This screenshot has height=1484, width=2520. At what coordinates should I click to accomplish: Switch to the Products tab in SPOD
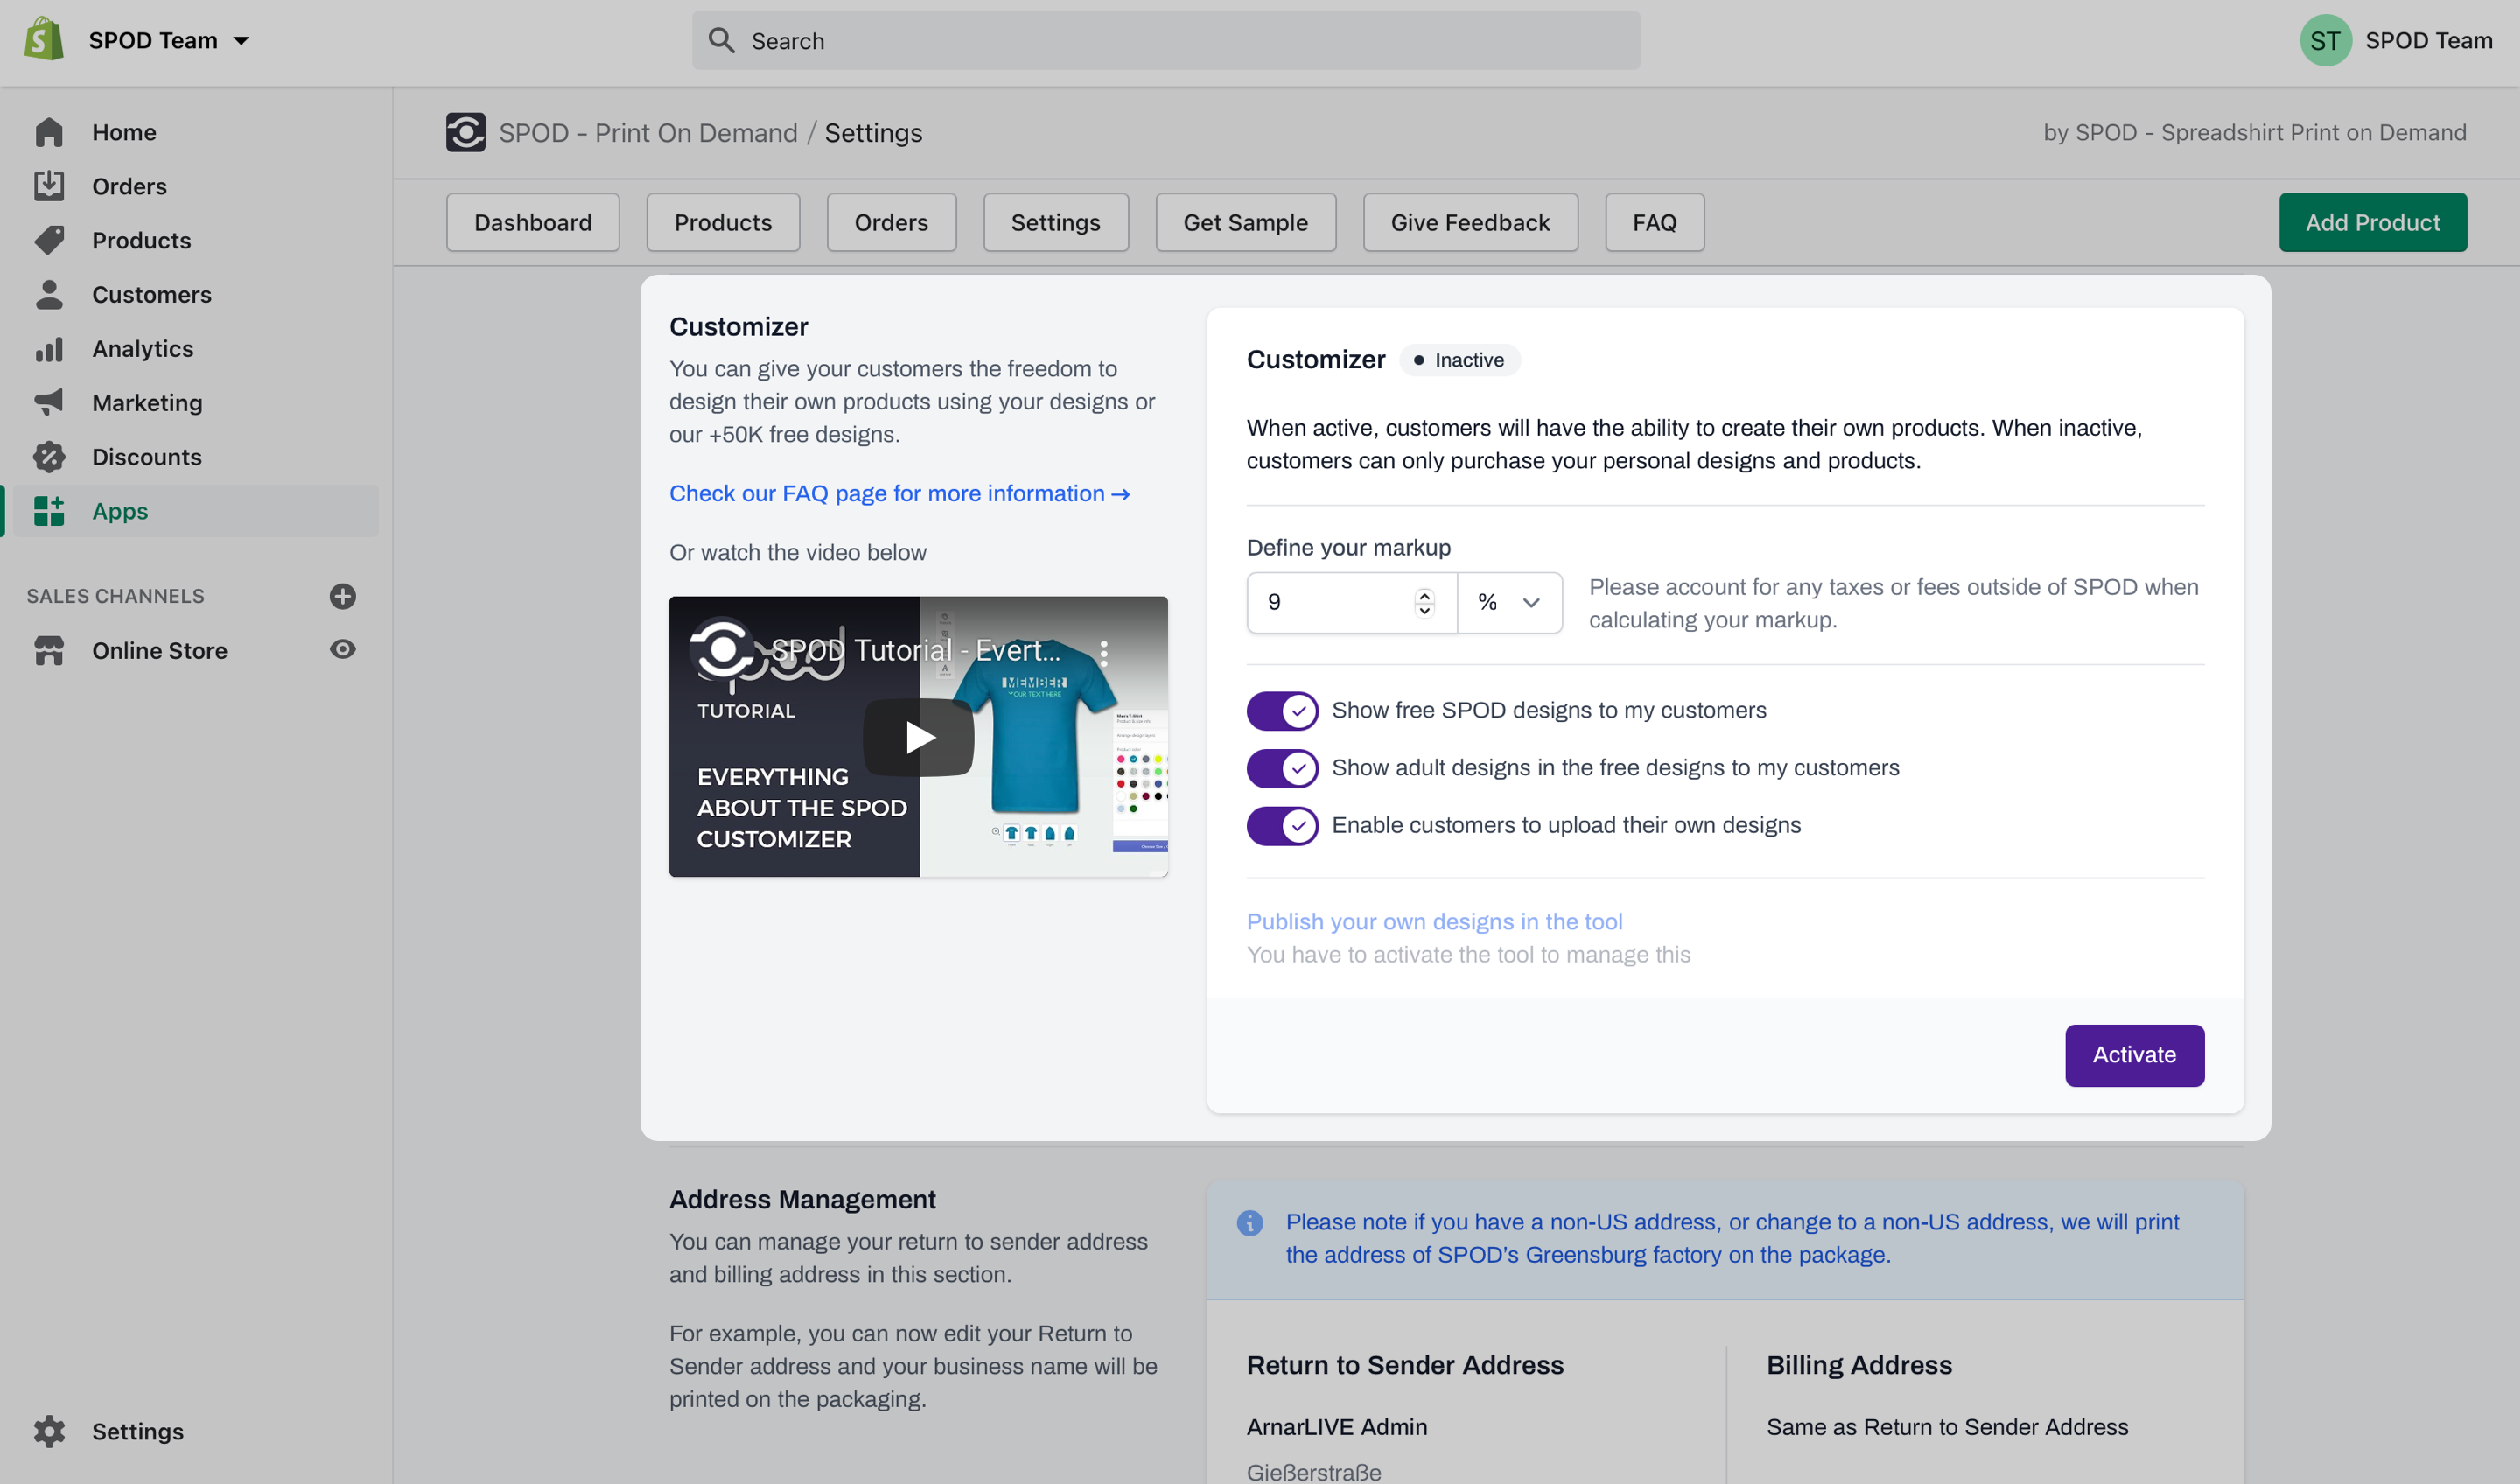tap(723, 222)
